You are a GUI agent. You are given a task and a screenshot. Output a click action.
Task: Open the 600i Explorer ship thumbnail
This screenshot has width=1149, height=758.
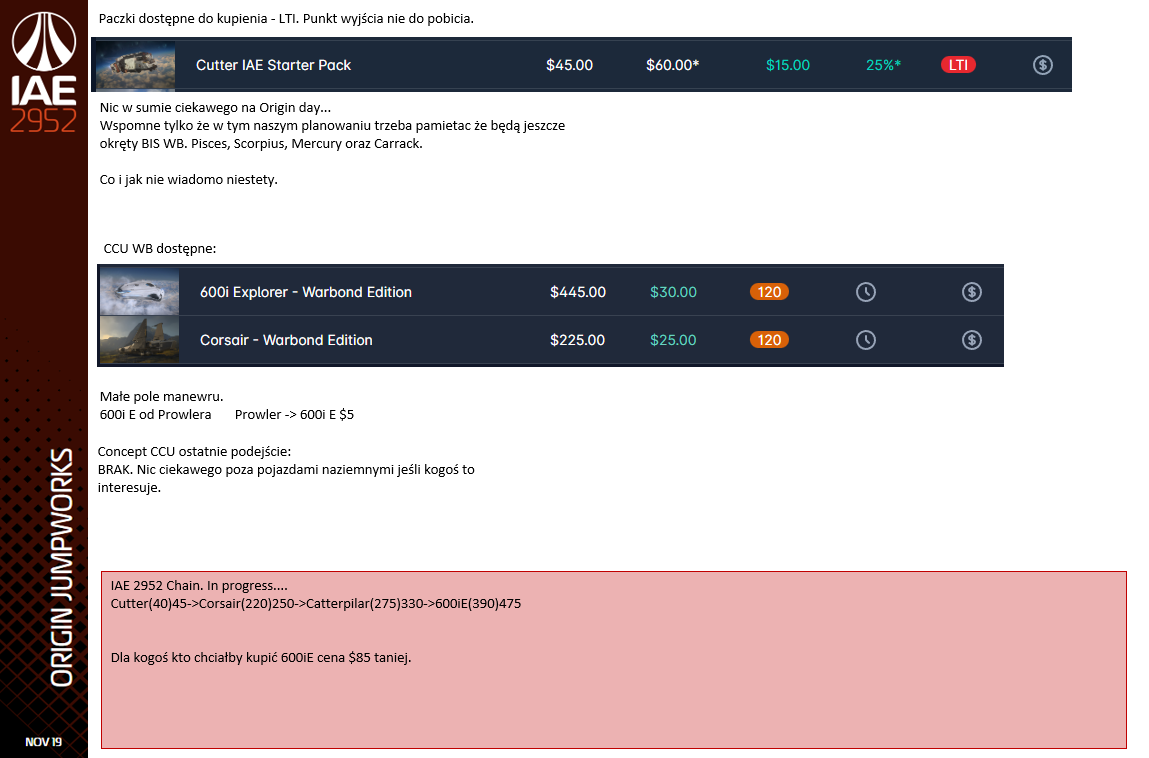[139, 292]
